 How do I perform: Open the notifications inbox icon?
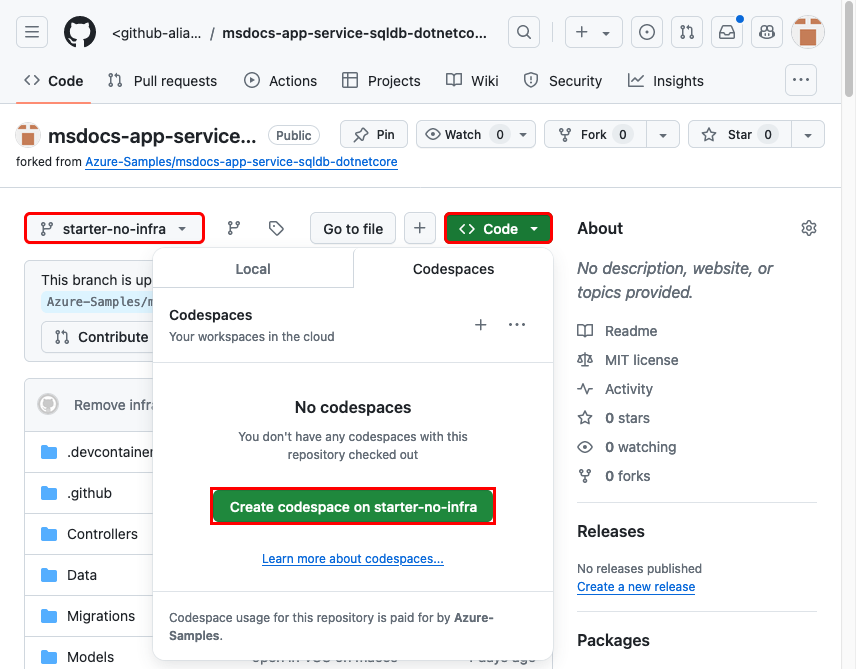(x=726, y=31)
